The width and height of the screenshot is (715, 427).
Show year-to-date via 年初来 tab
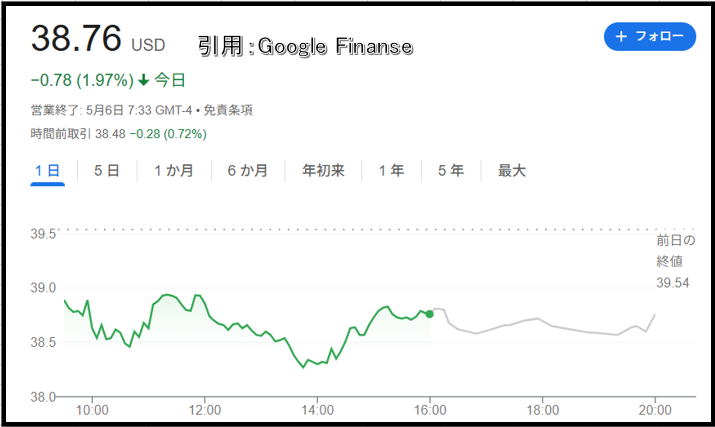pos(323,171)
